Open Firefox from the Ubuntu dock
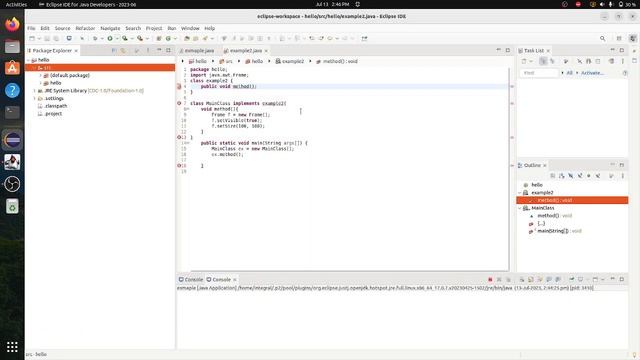Screen dimensions: 640x360 pos(12,24)
